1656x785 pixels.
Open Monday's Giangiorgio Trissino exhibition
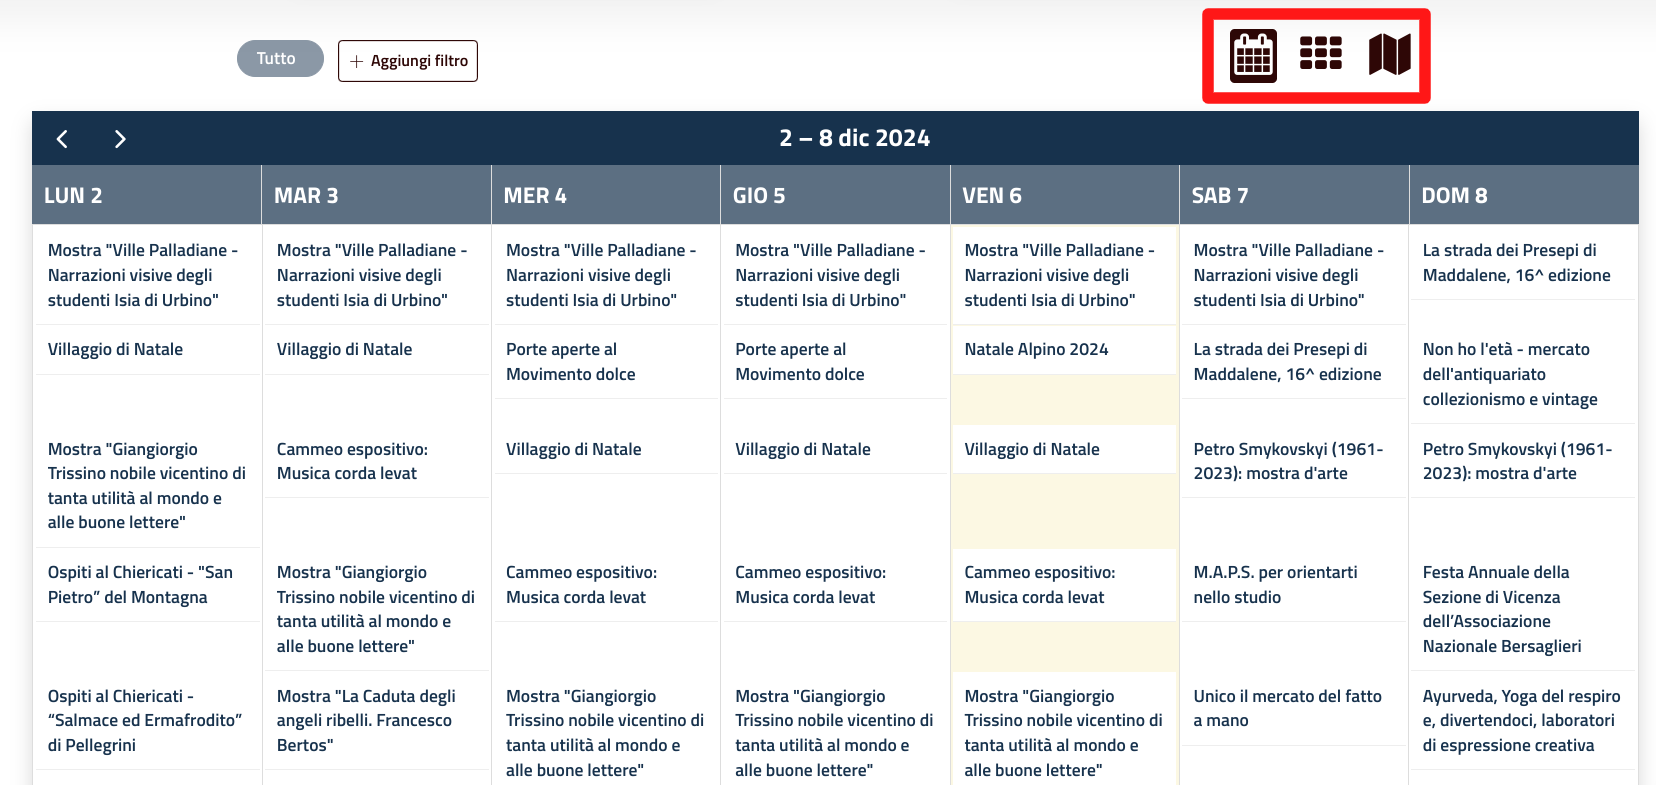coord(147,486)
